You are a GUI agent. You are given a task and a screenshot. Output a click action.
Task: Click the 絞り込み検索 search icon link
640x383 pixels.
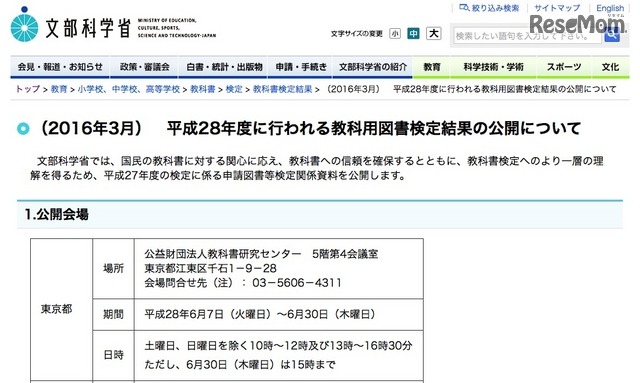point(489,8)
